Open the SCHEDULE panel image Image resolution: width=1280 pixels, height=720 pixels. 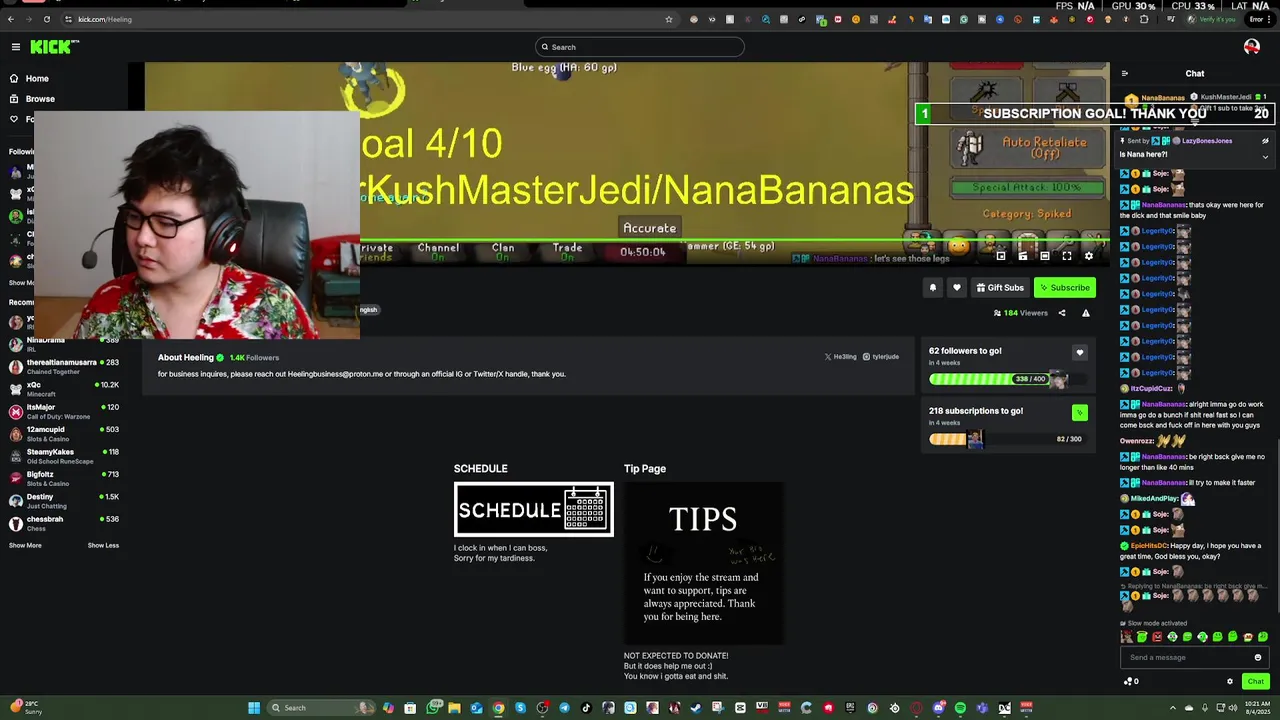534,510
